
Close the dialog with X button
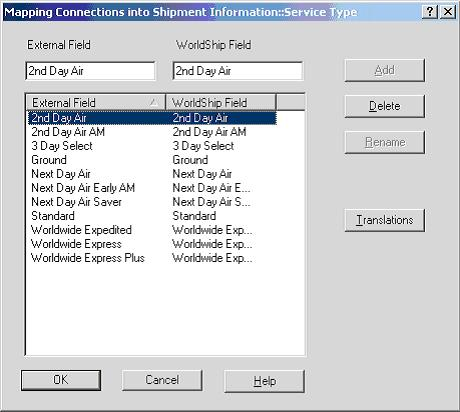[x=448, y=12]
